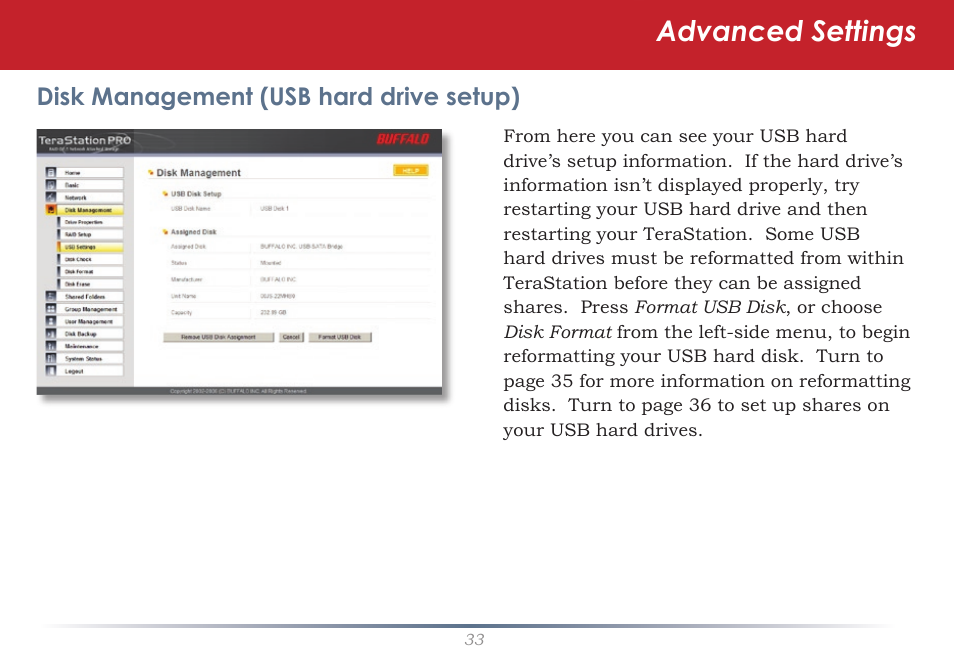Open the Network menu item

pyautogui.click(x=91, y=198)
